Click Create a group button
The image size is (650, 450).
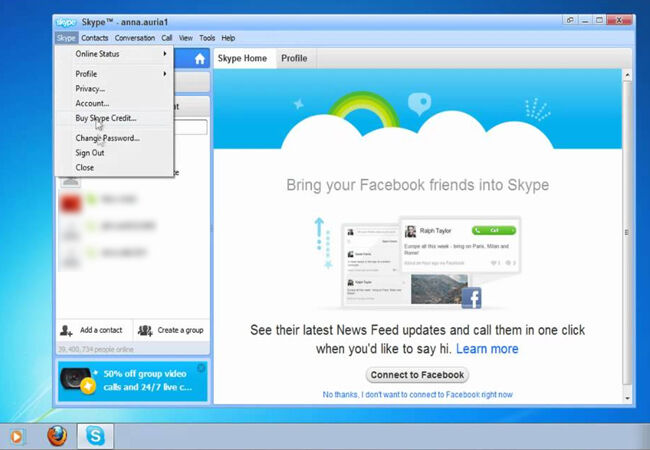[171, 330]
